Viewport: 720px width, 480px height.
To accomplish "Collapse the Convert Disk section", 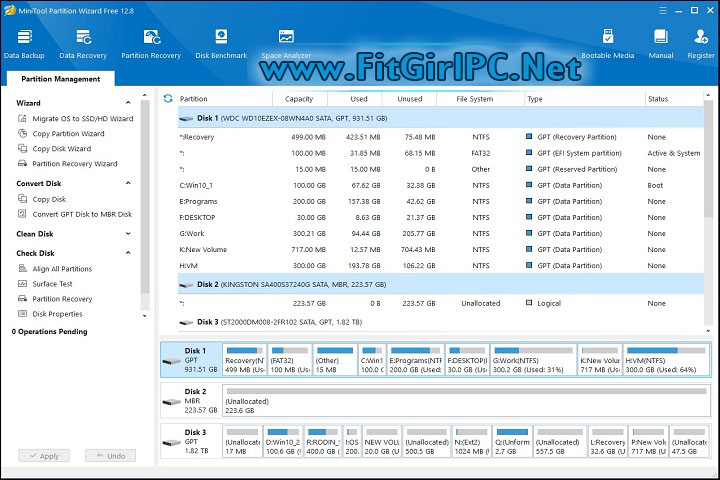I will [x=128, y=184].
